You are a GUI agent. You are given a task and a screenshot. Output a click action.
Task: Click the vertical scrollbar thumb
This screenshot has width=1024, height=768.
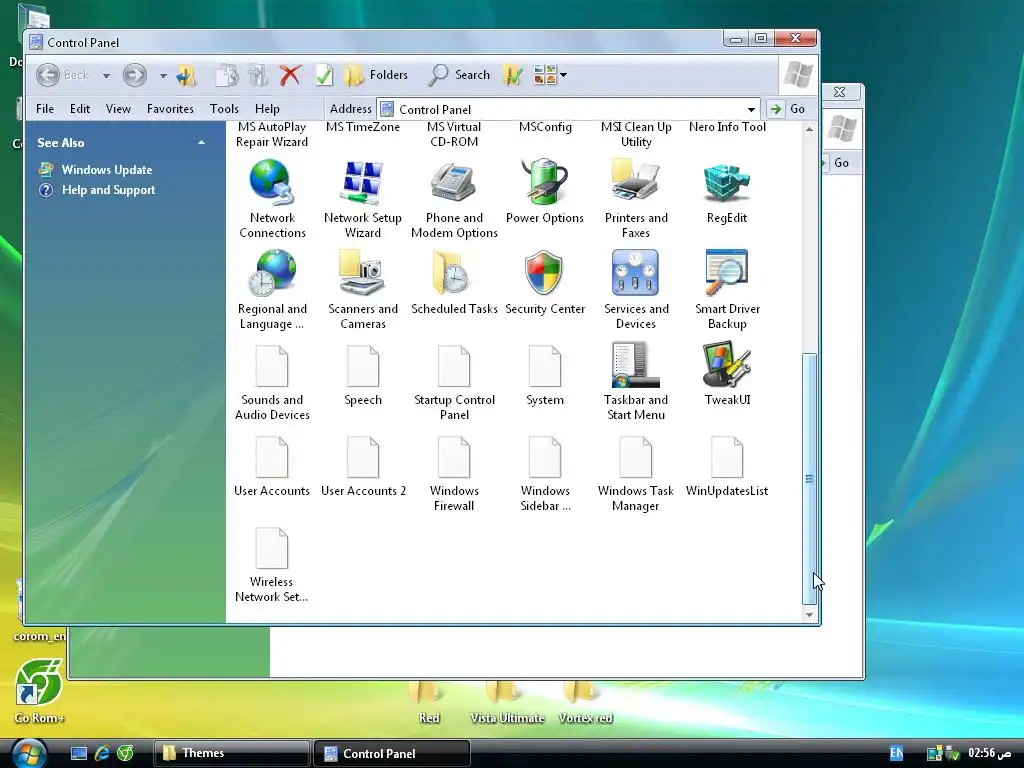(x=809, y=479)
